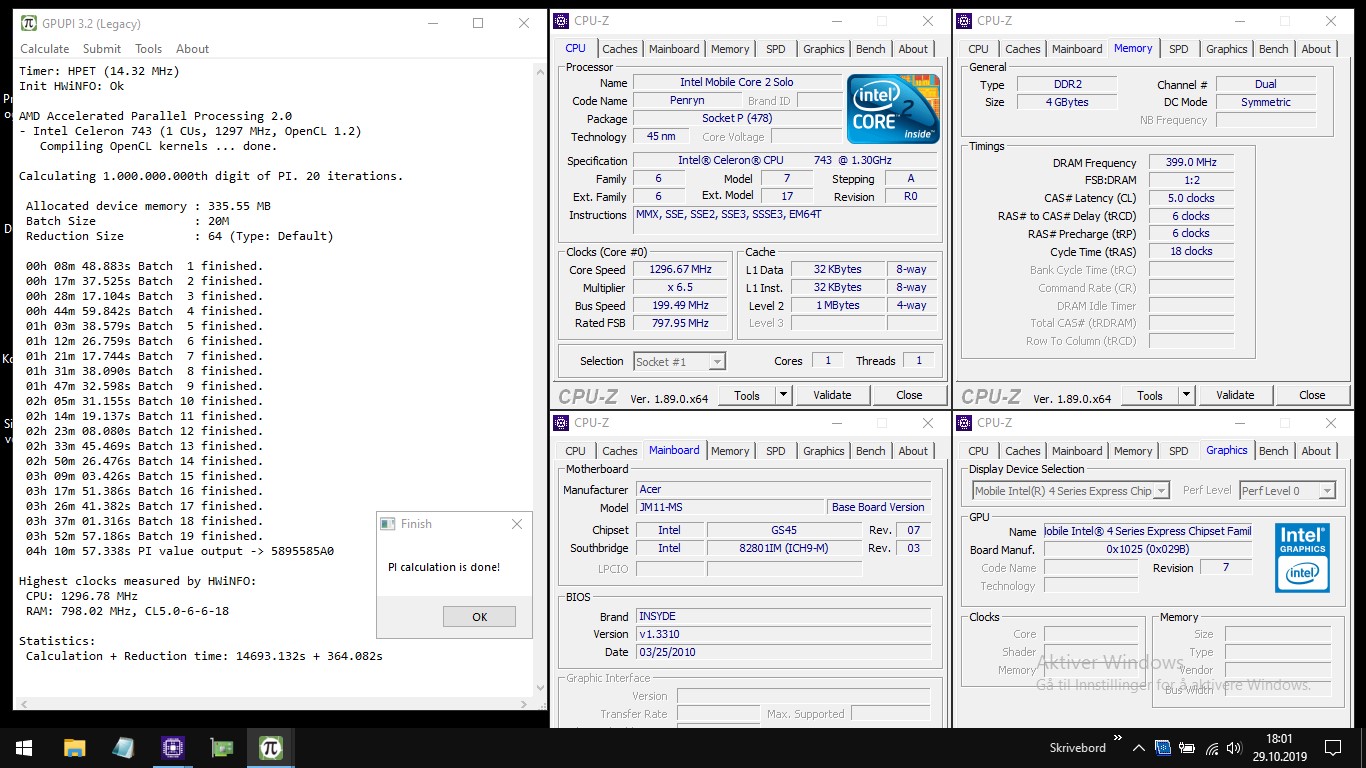Click the Bus Speed value 199.49 MHz
This screenshot has width=1366, height=768.
[681, 306]
